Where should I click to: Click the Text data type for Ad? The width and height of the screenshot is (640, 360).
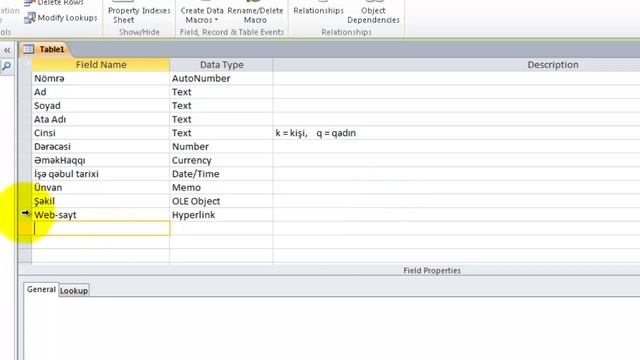coord(221,92)
